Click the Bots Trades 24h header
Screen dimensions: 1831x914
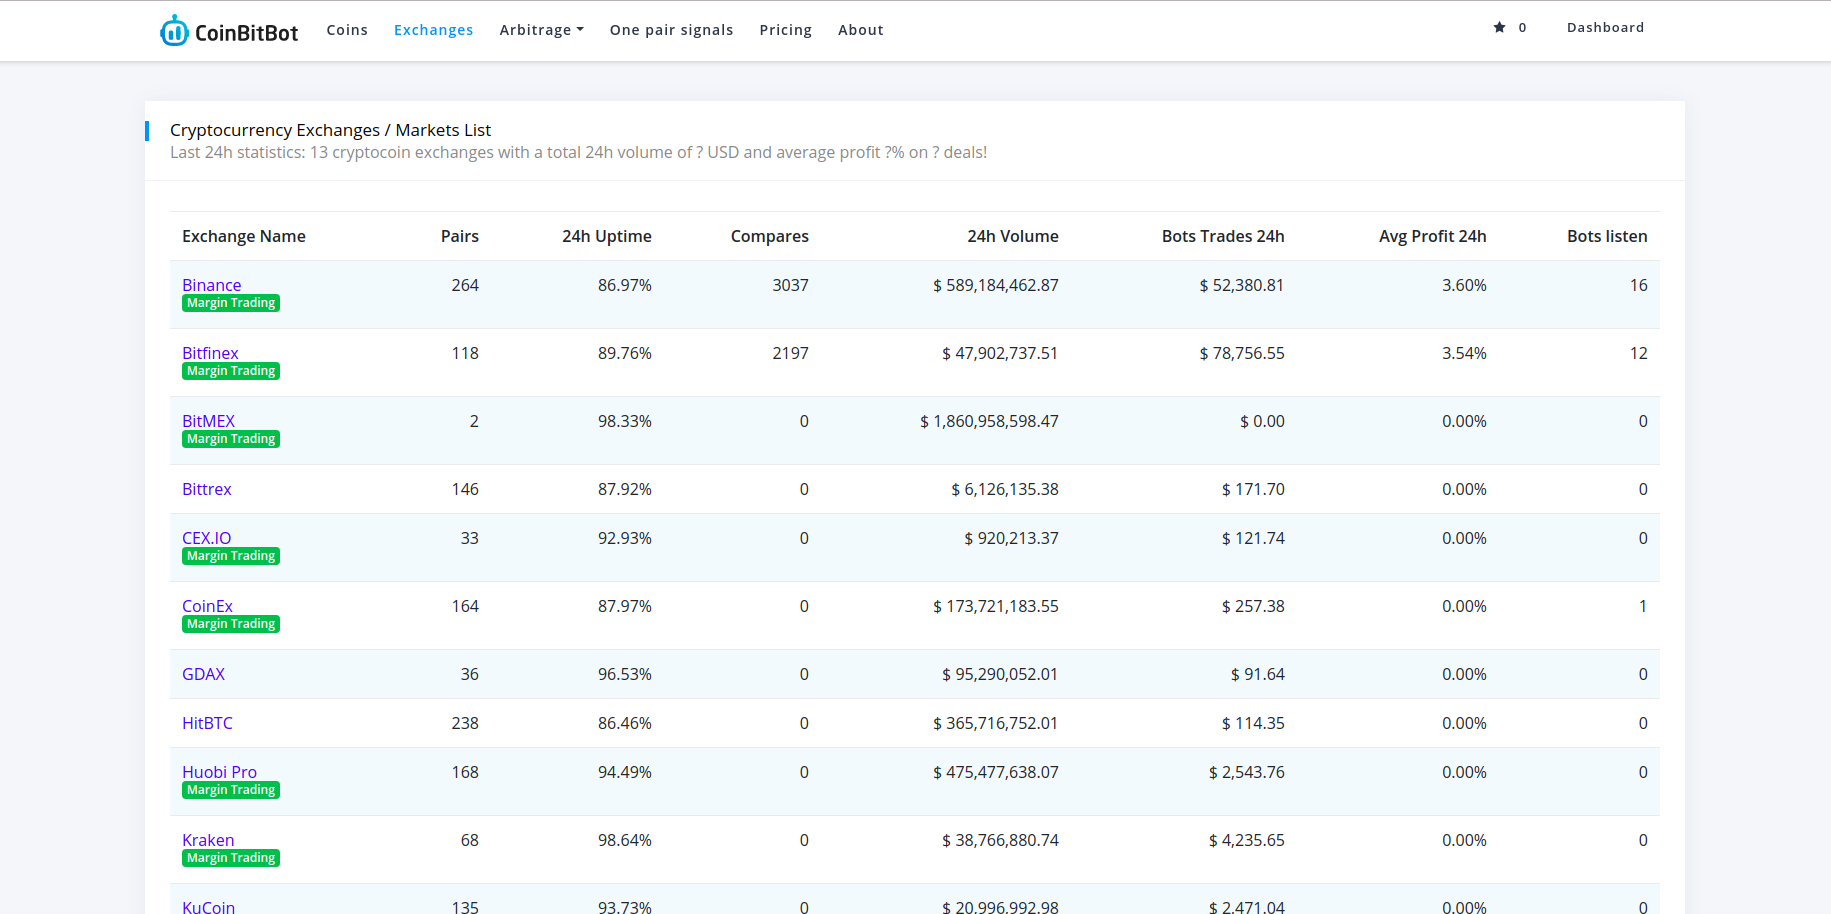[x=1223, y=236]
